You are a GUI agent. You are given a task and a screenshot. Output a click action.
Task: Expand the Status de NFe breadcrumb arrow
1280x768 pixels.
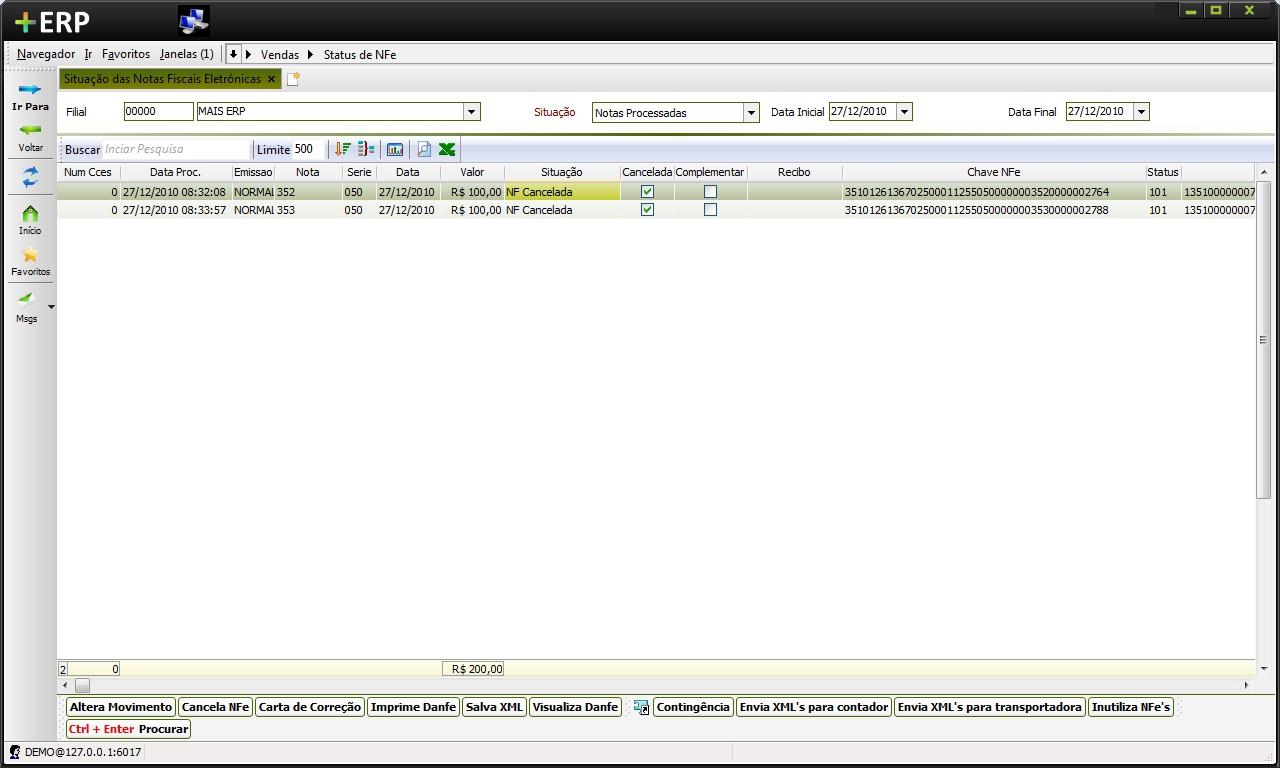pyautogui.click(x=311, y=54)
